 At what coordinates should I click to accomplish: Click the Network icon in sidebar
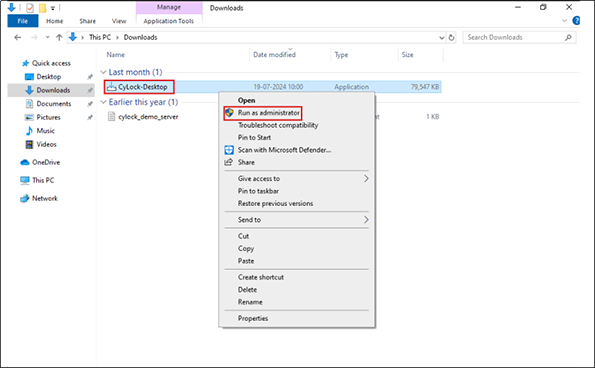click(x=25, y=198)
